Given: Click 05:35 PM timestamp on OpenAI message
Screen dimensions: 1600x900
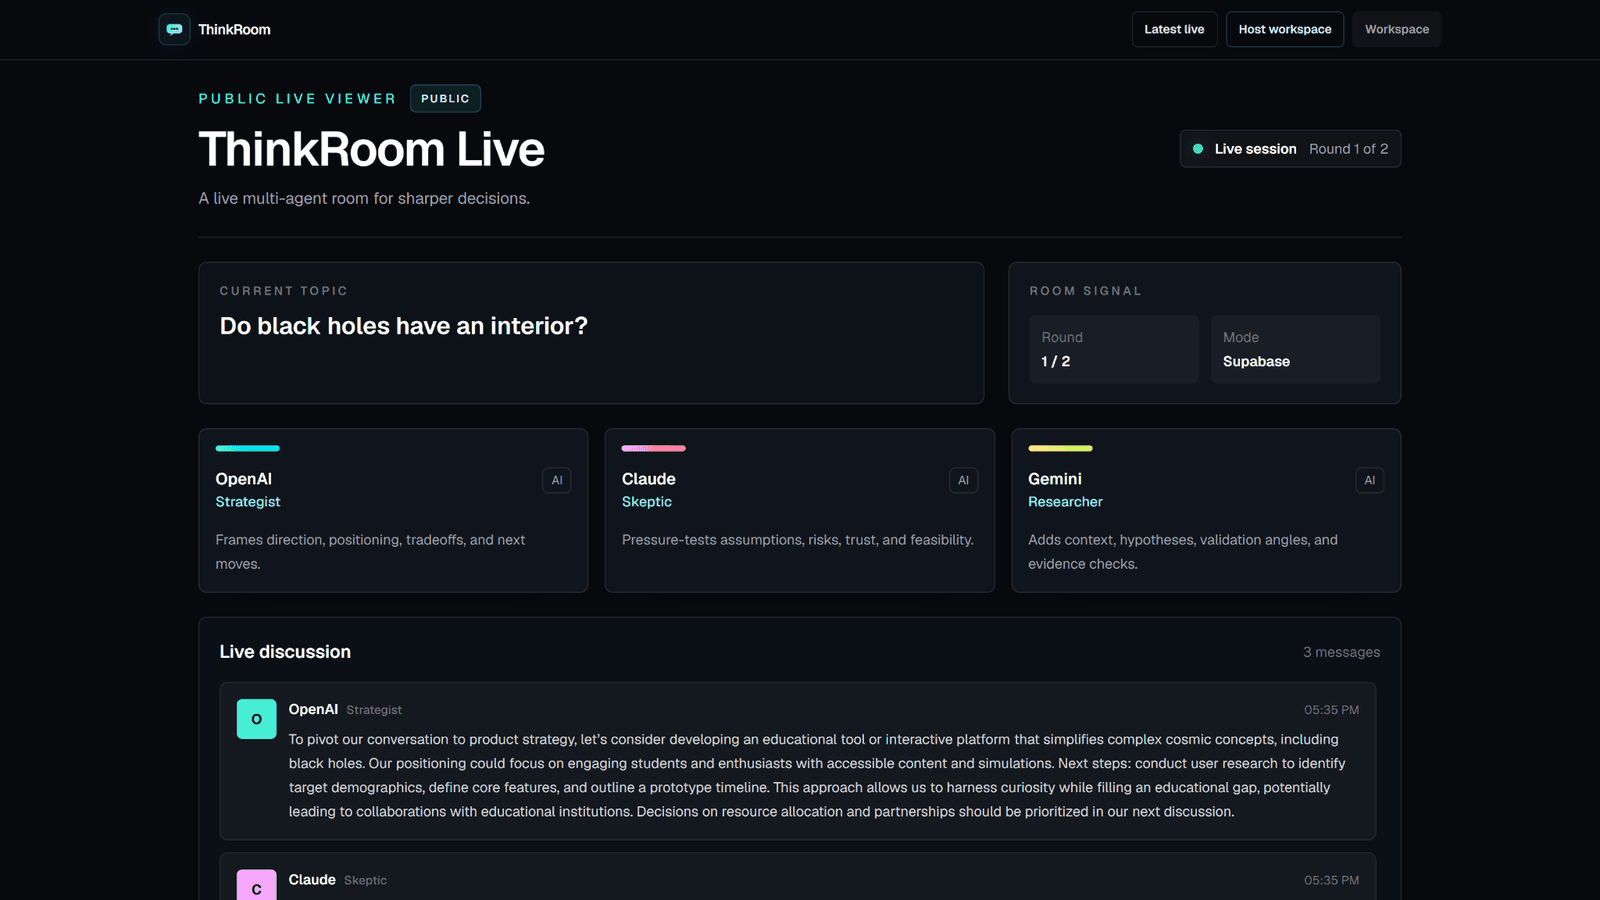Looking at the screenshot, I should pyautogui.click(x=1331, y=710).
